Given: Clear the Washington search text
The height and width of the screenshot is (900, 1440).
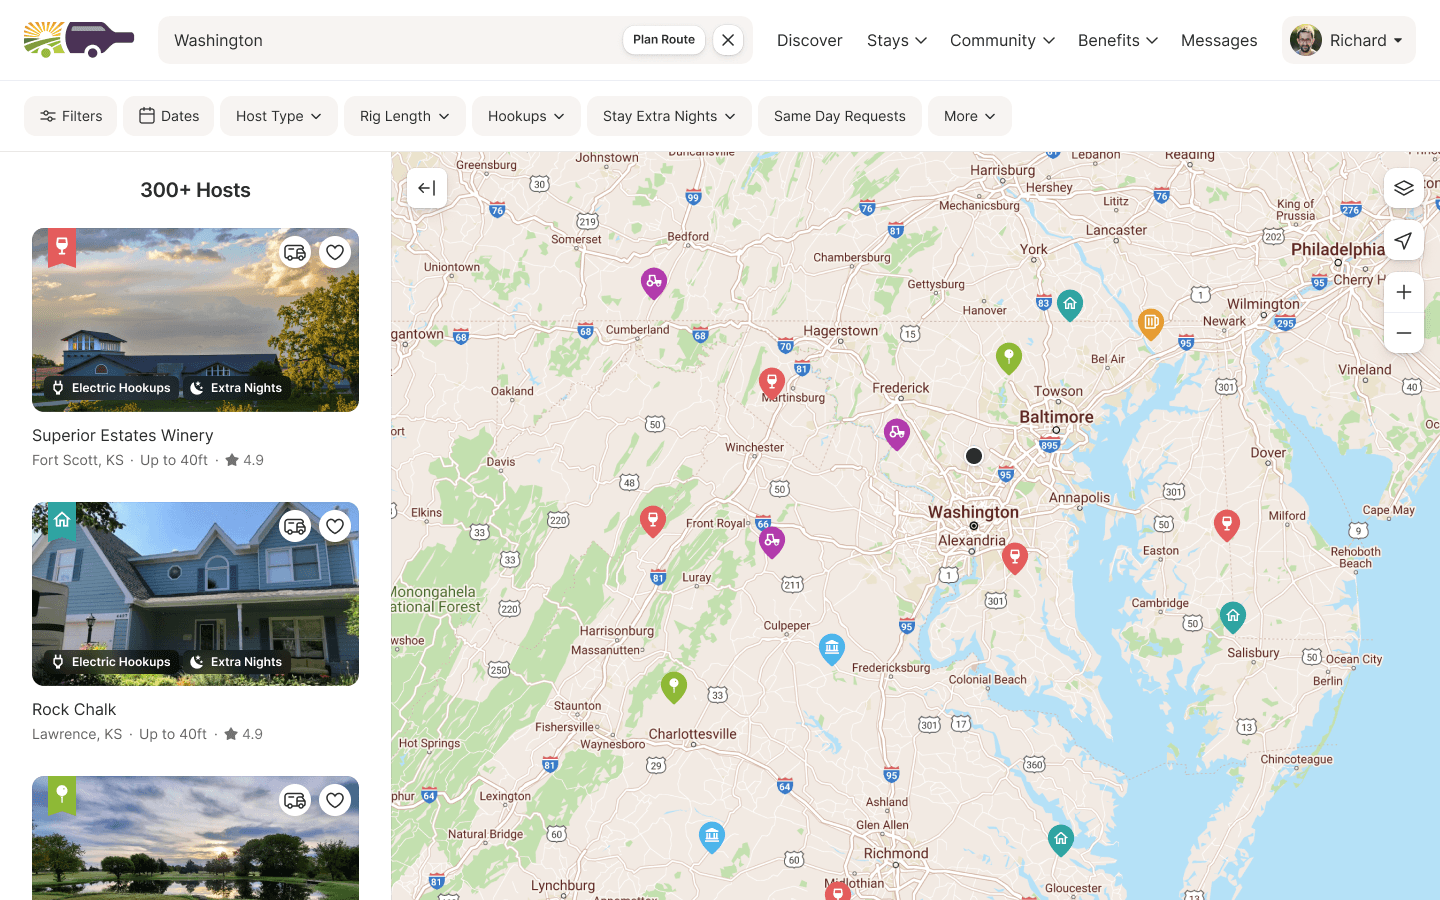Looking at the screenshot, I should click(728, 40).
